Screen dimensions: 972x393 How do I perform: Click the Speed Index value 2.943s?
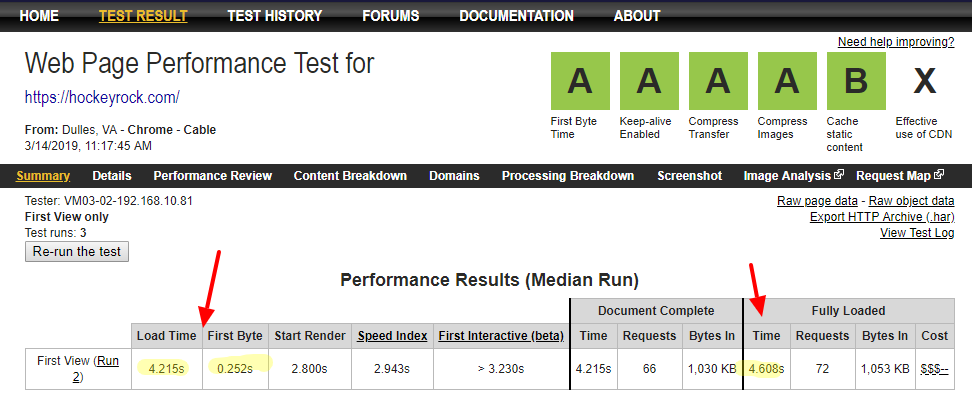coord(392,369)
